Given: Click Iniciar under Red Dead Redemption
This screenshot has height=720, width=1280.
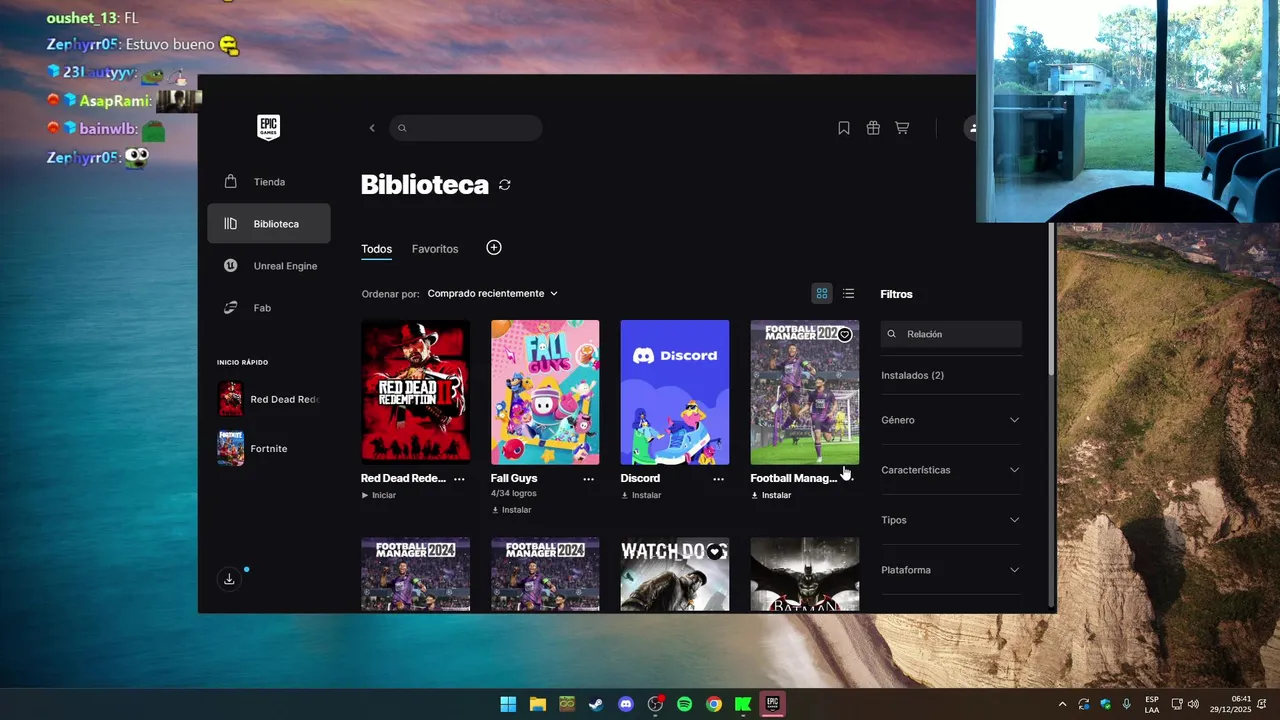Looking at the screenshot, I should pyautogui.click(x=379, y=495).
